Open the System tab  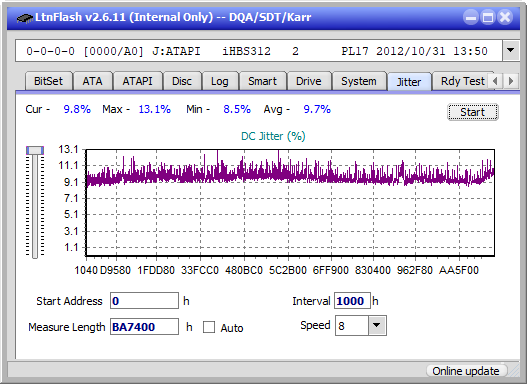coord(359,81)
